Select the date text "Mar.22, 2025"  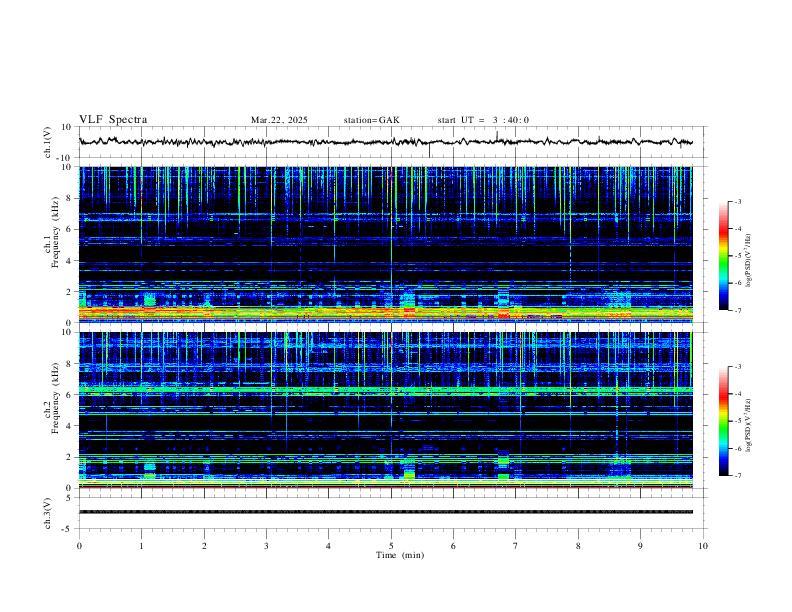pyautogui.click(x=279, y=120)
